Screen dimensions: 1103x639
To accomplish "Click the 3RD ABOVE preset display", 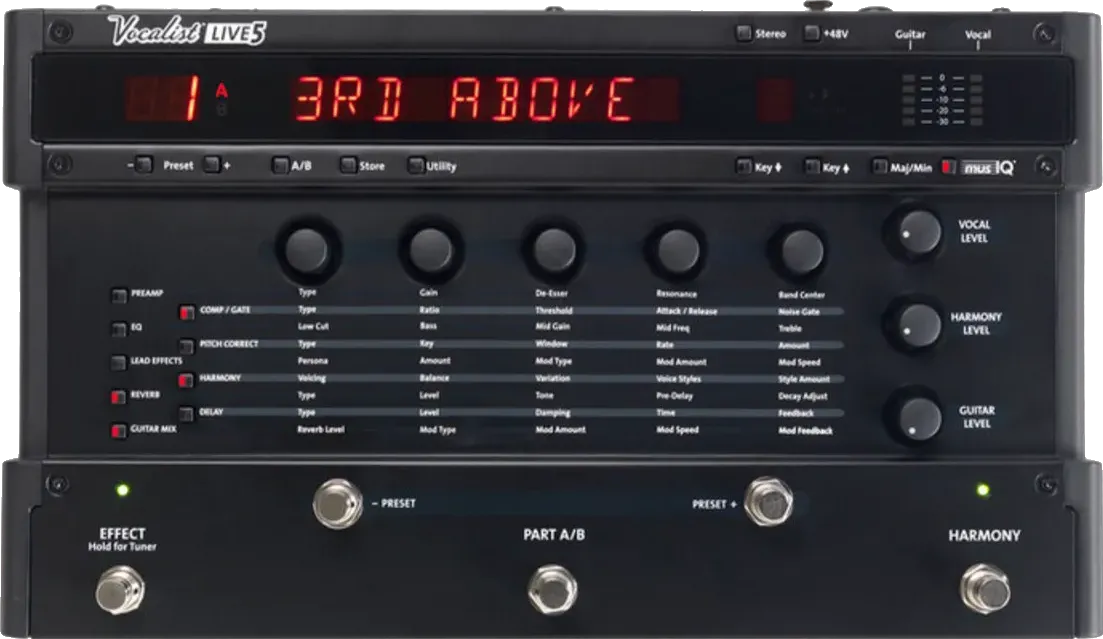I will [x=464, y=100].
